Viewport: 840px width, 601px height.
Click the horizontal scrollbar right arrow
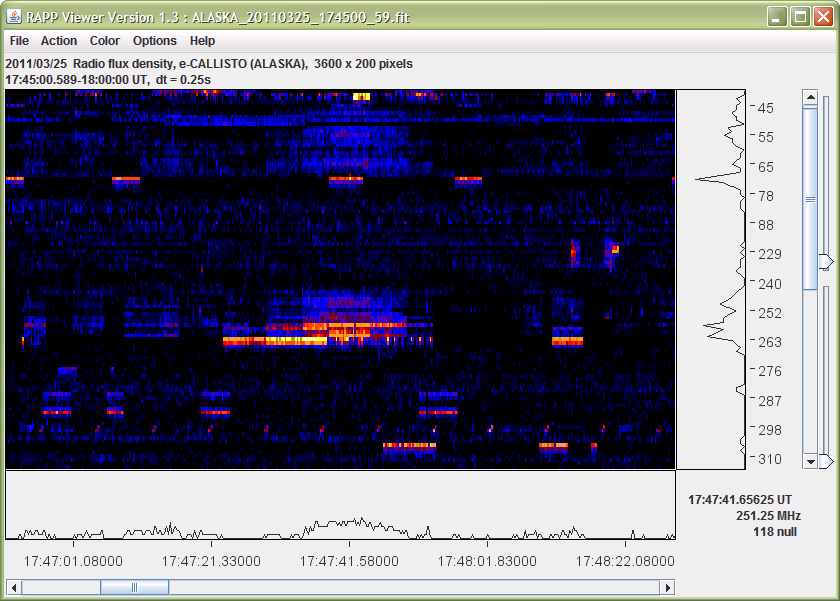click(x=668, y=588)
